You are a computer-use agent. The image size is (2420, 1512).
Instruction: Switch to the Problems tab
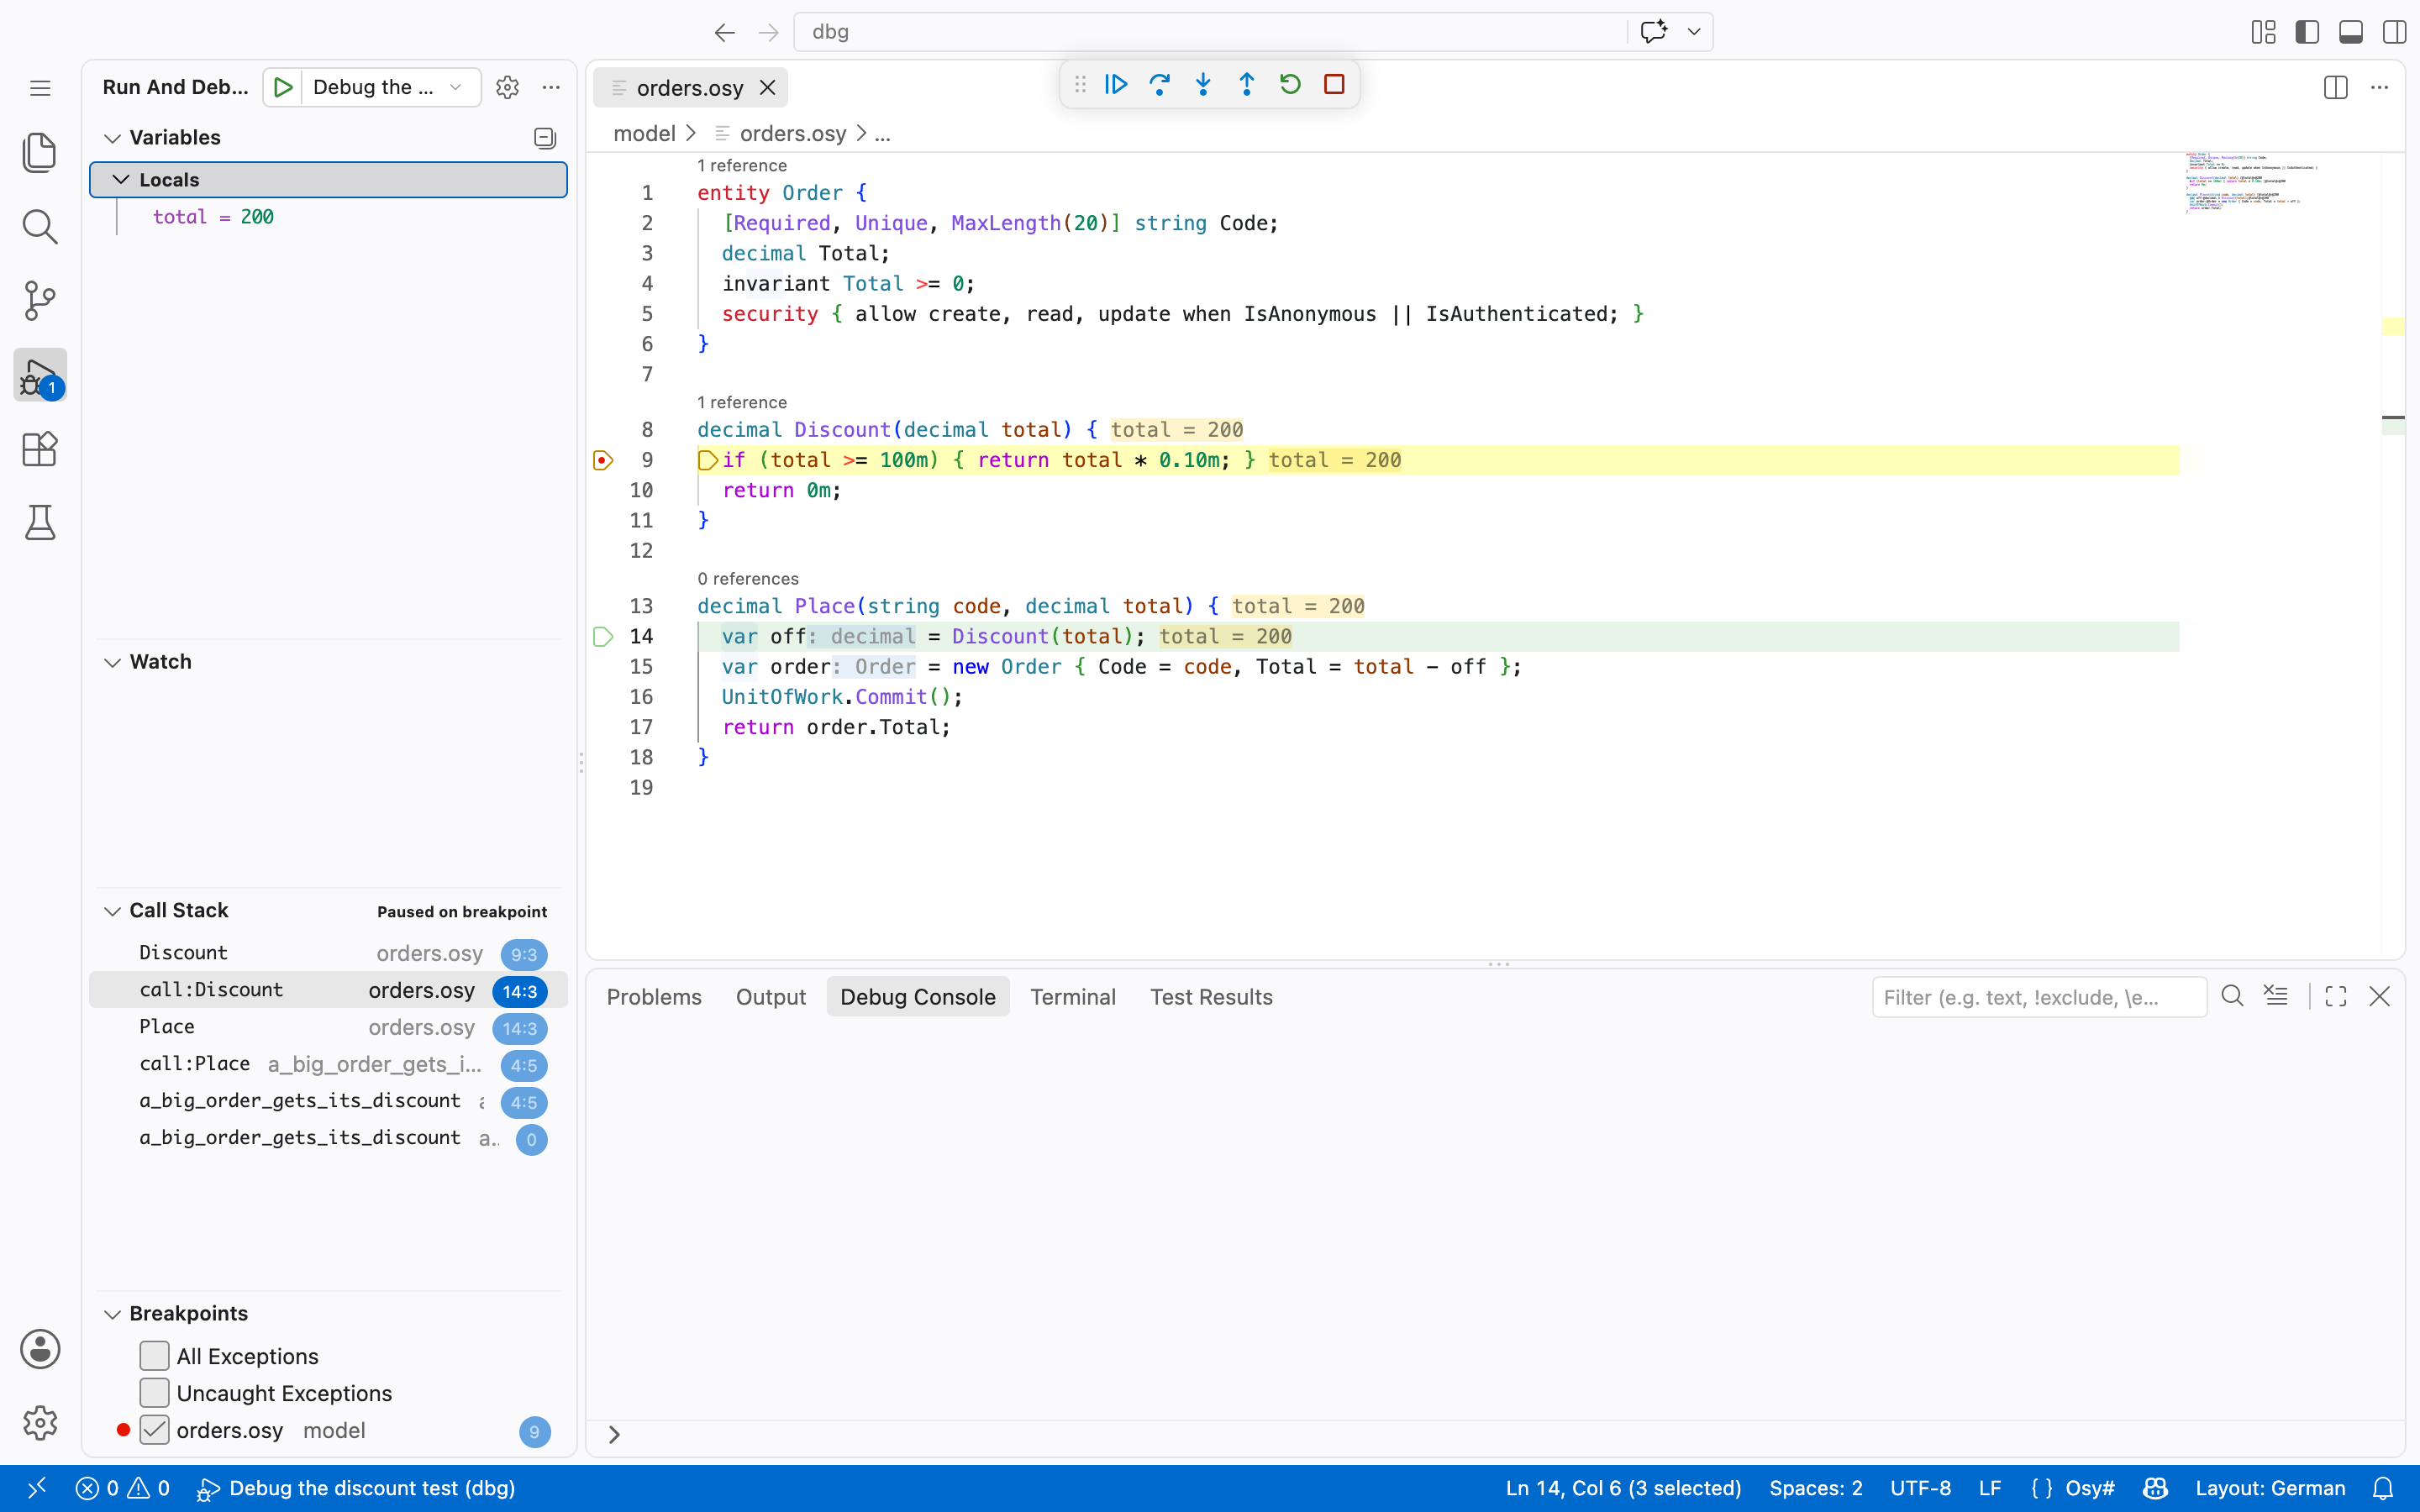point(654,997)
